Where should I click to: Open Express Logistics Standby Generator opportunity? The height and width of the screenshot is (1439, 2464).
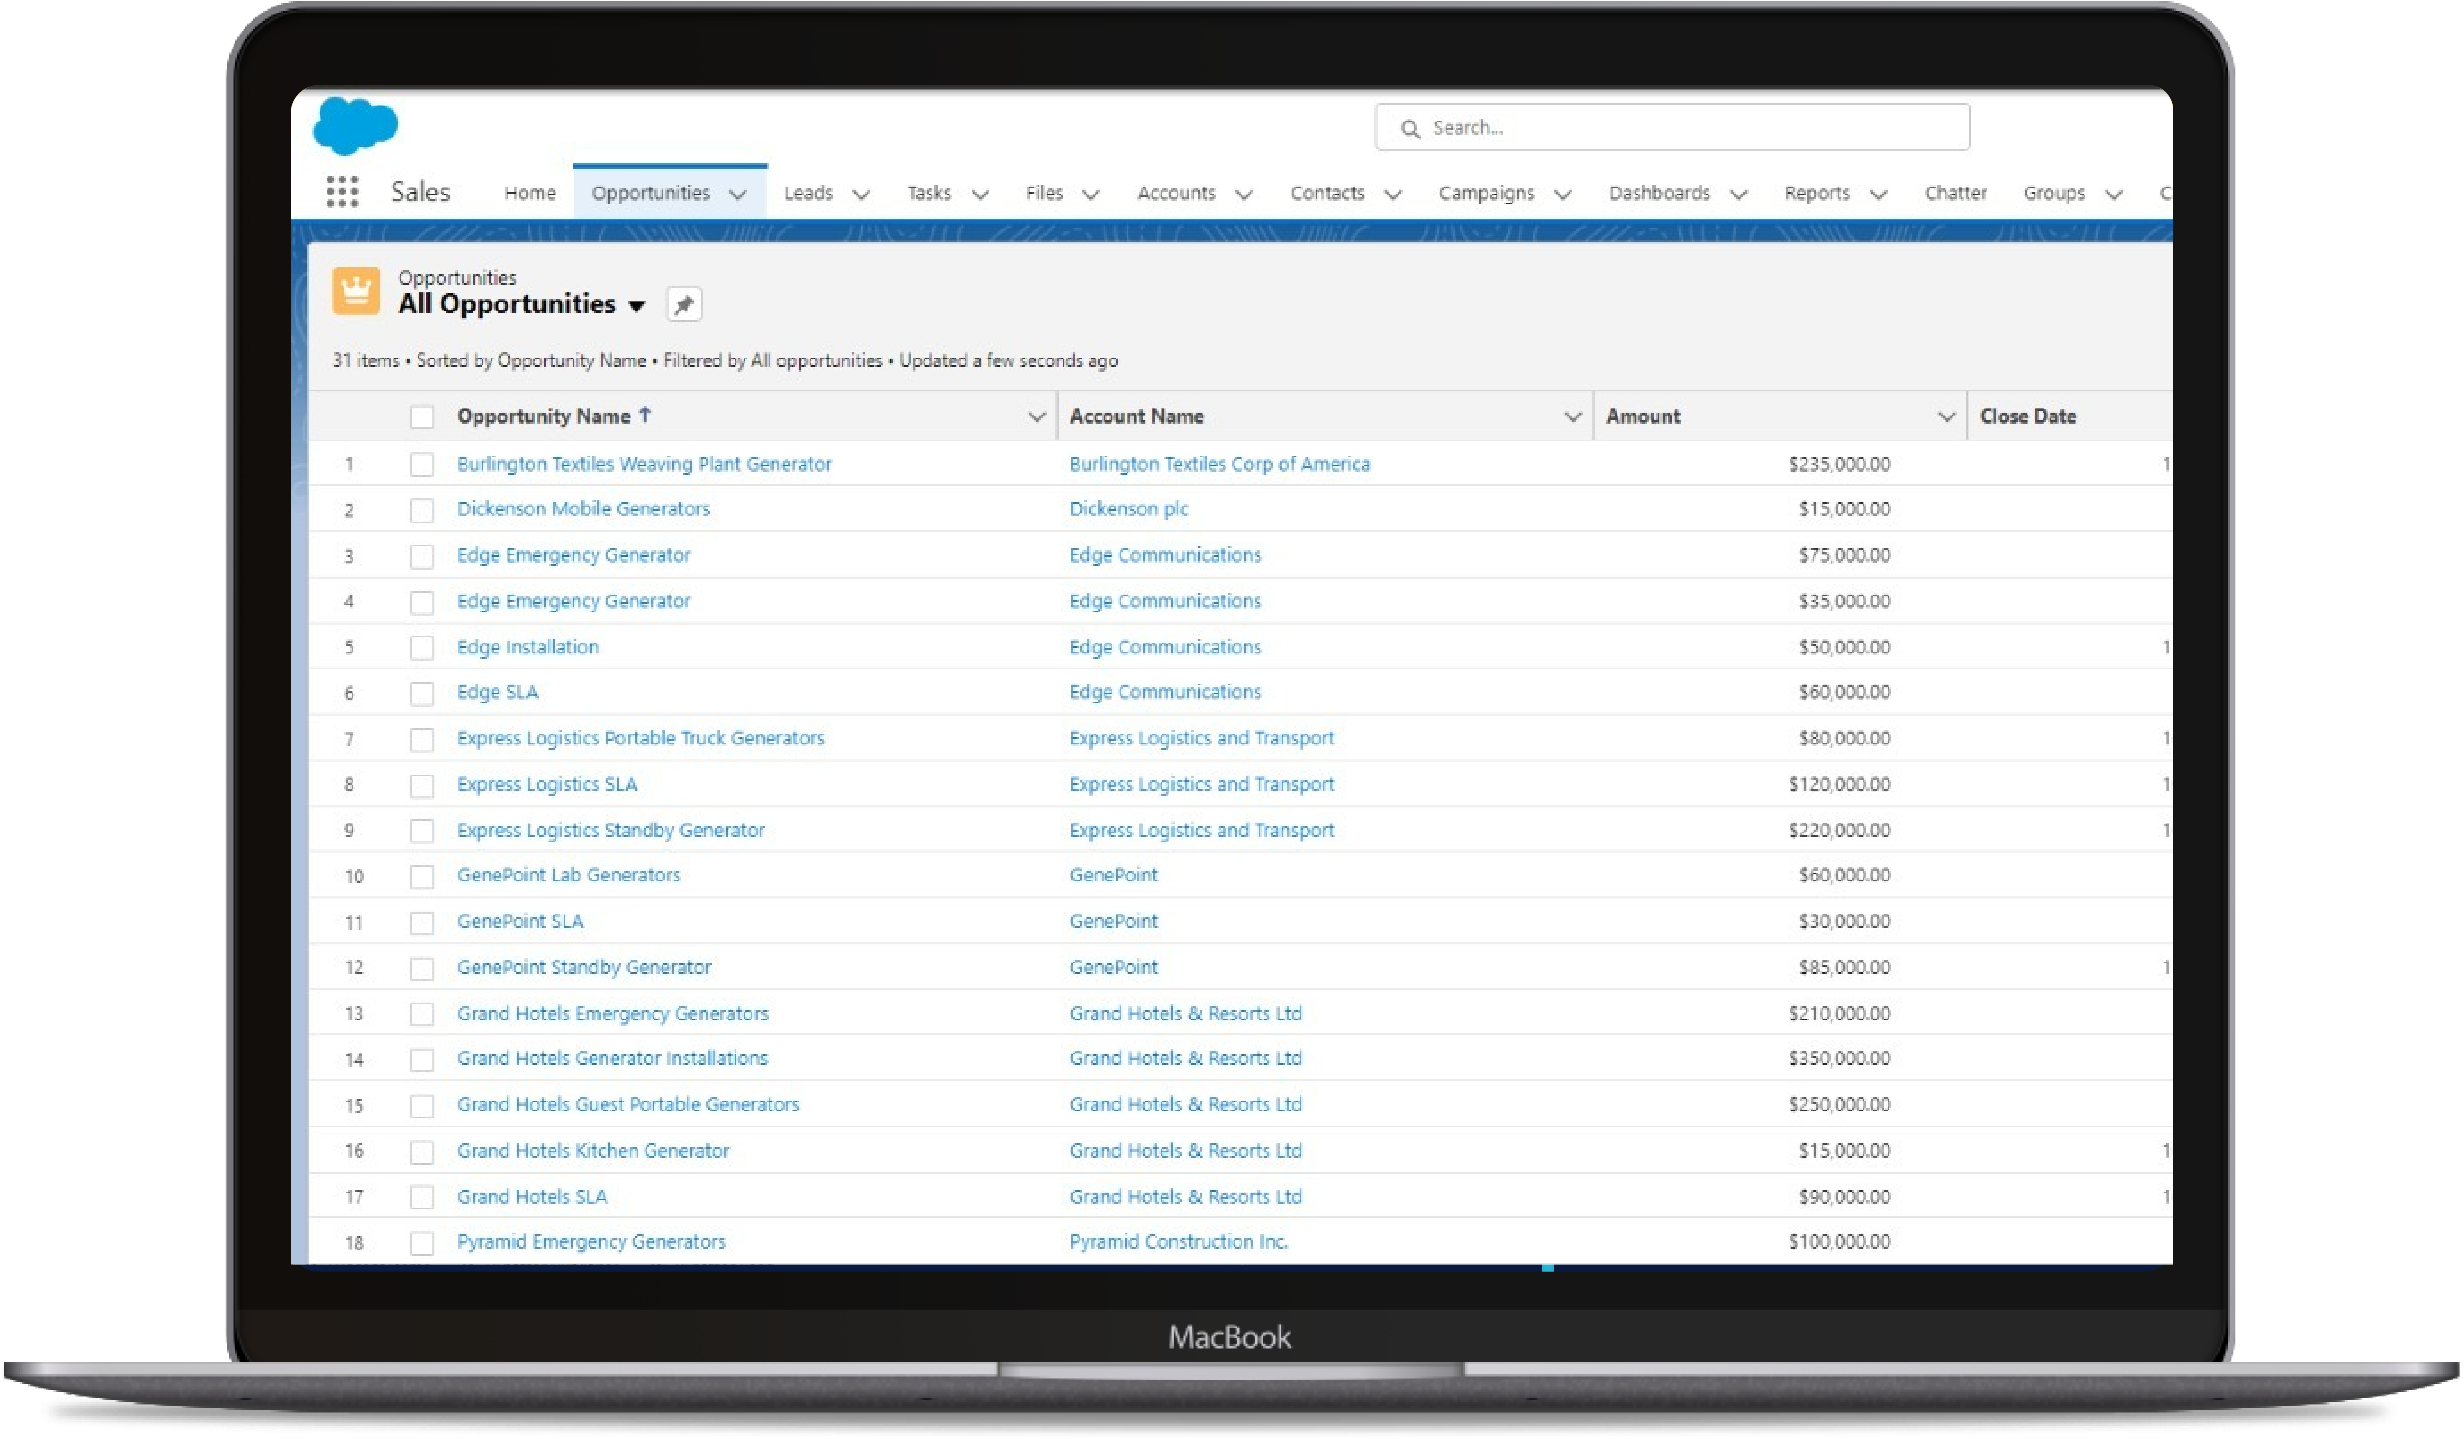610,830
